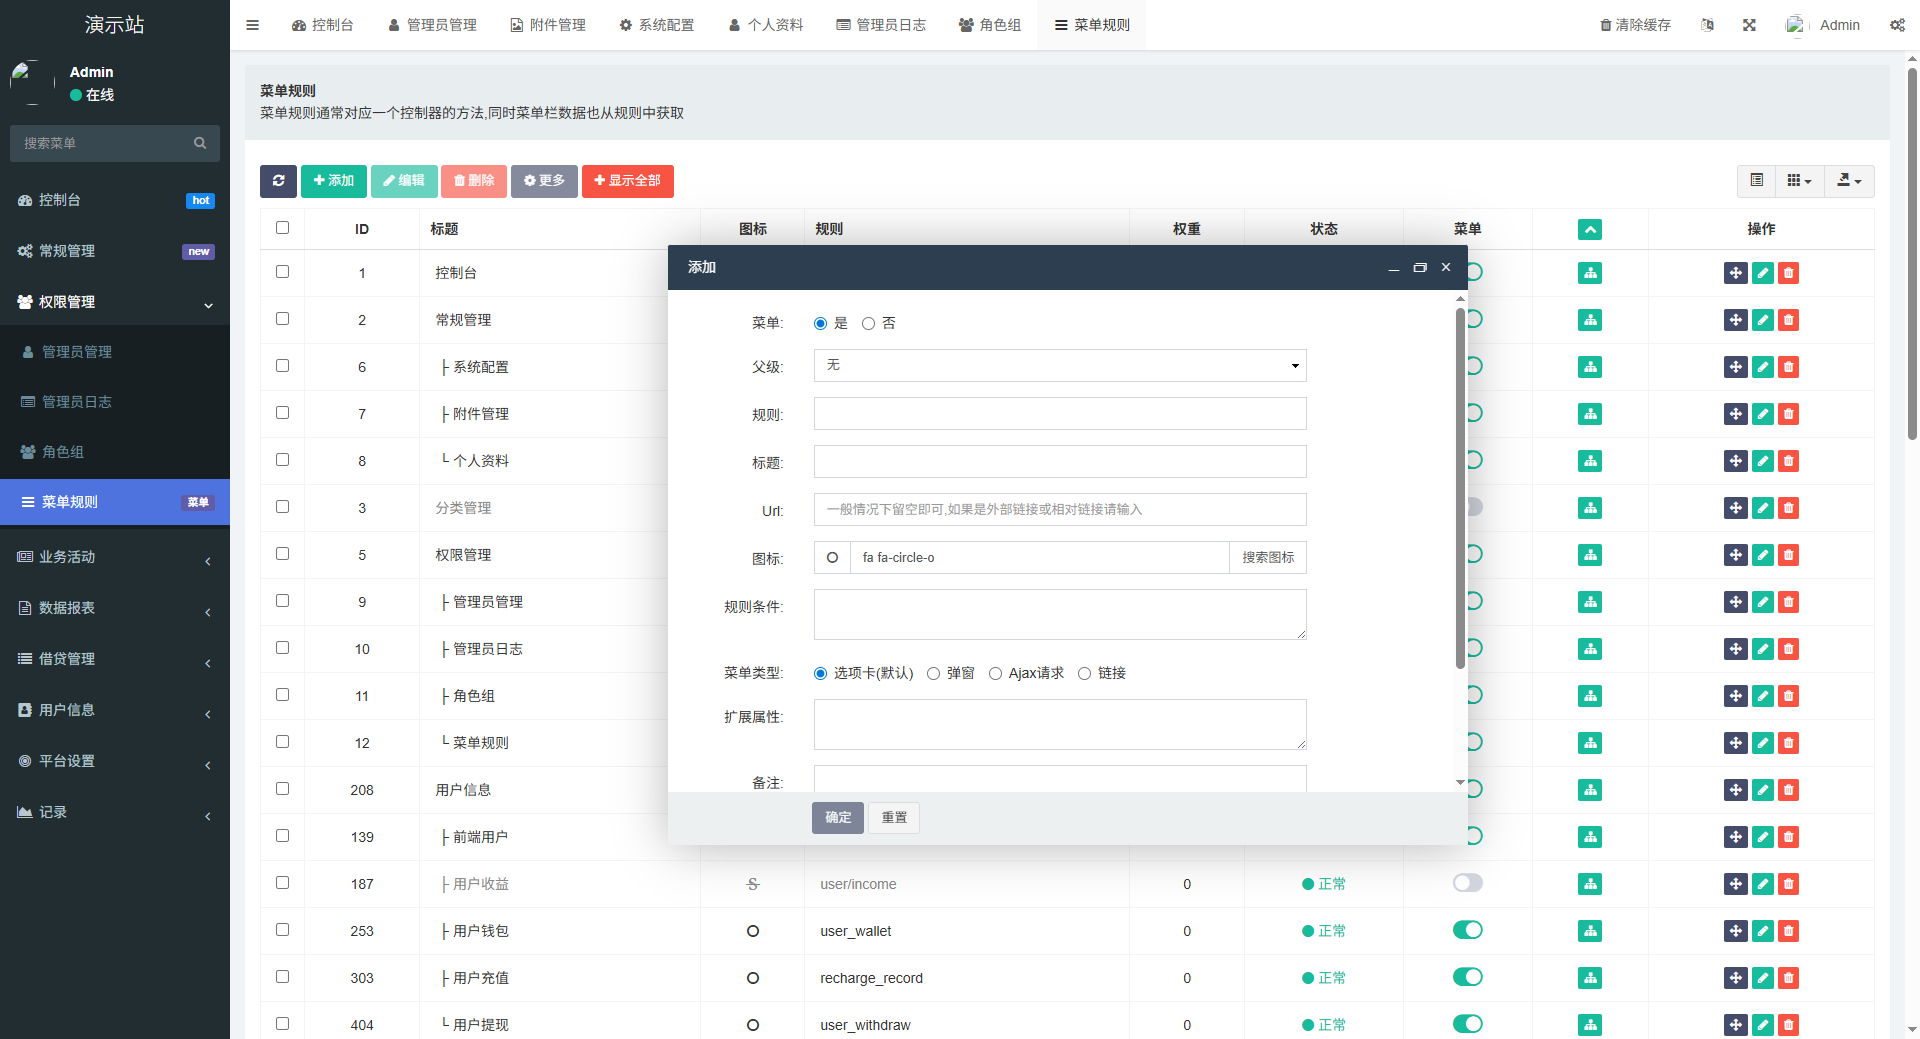Click the sidebar menu search magnifier icon

200,143
